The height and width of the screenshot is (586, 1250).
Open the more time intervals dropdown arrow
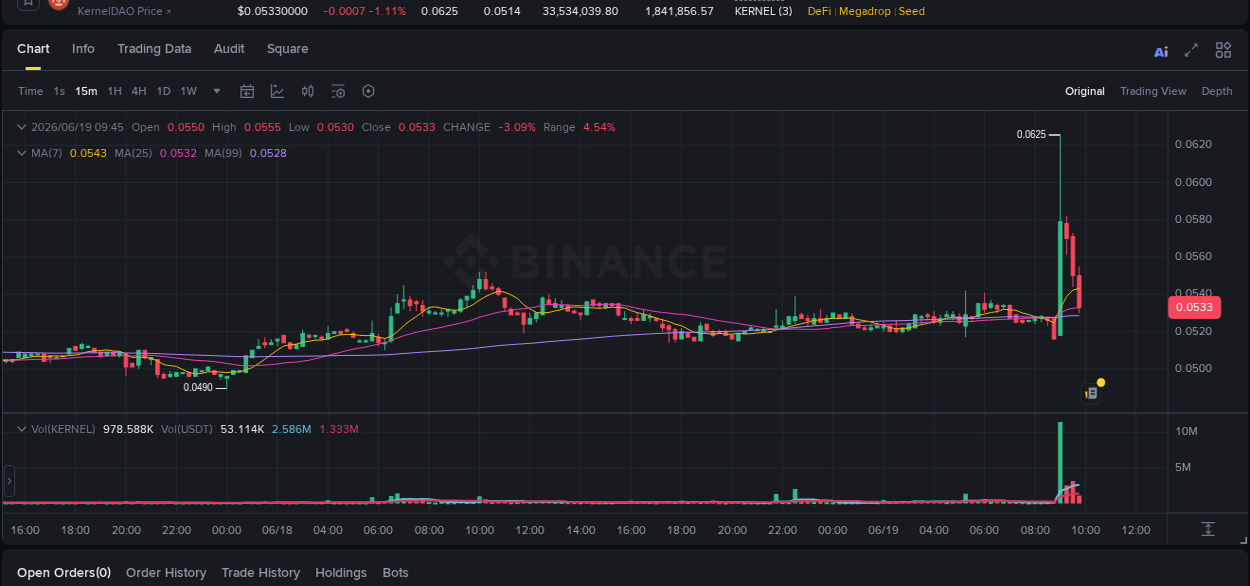217,91
